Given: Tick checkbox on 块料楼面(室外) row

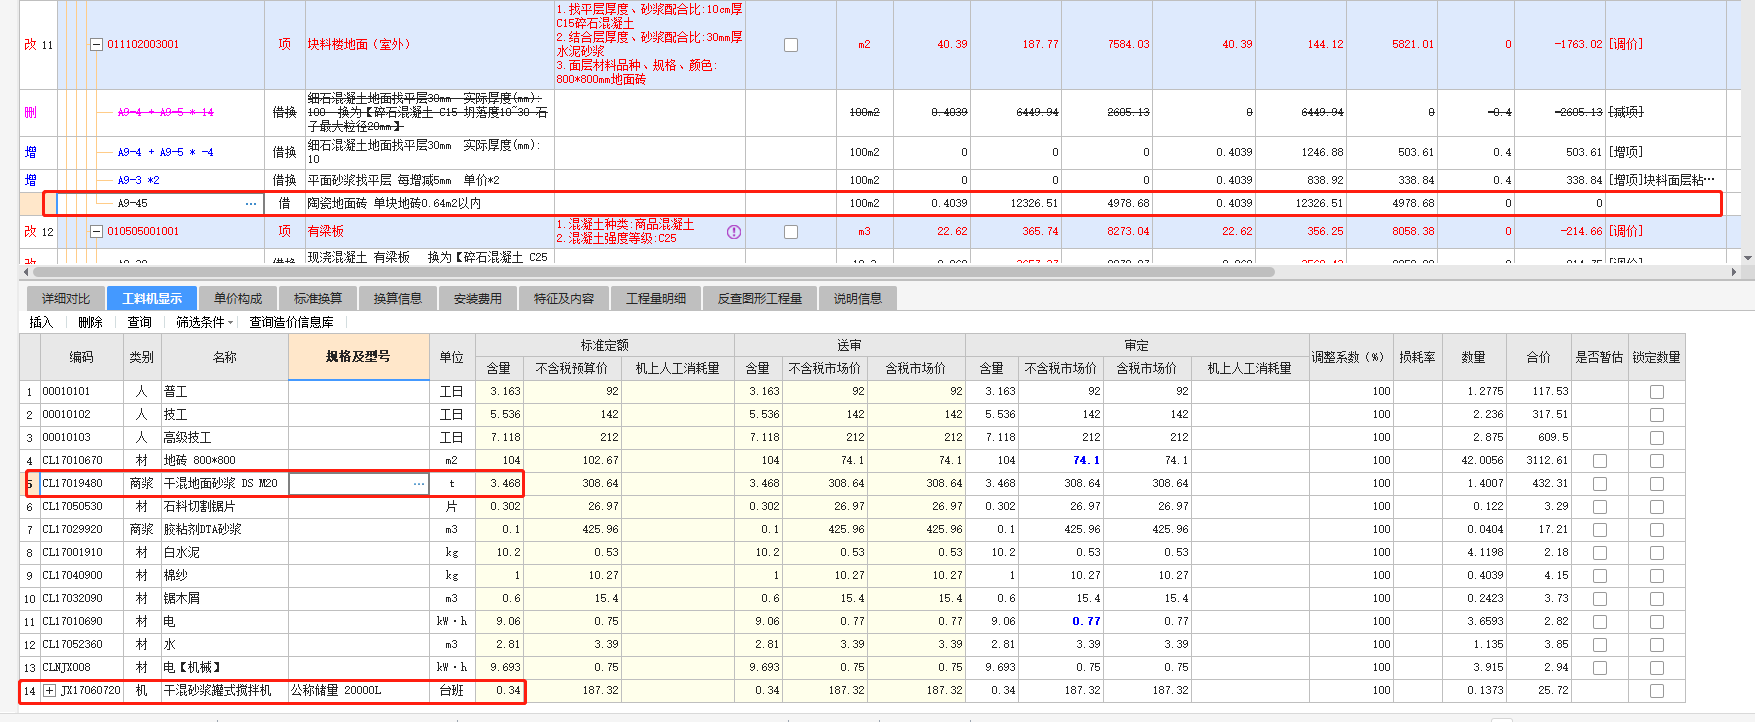Looking at the screenshot, I should click(791, 45).
